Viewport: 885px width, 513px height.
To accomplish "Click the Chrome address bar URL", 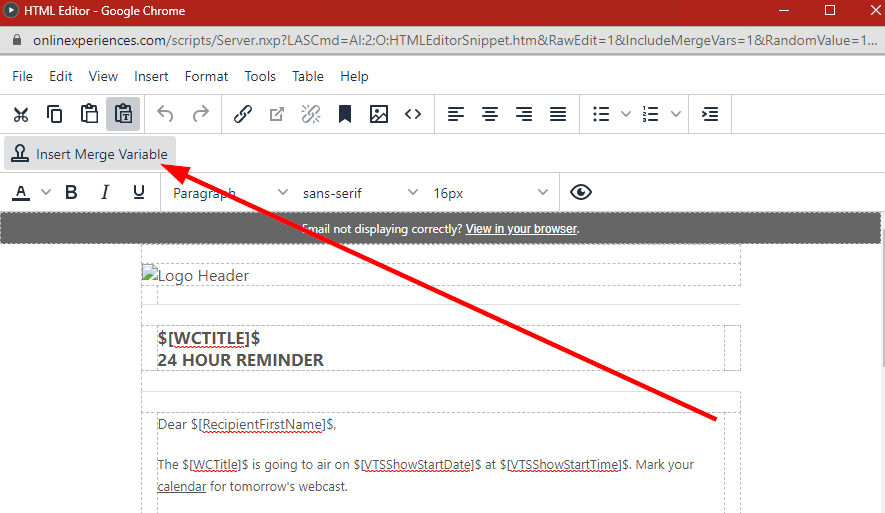I will (x=455, y=41).
